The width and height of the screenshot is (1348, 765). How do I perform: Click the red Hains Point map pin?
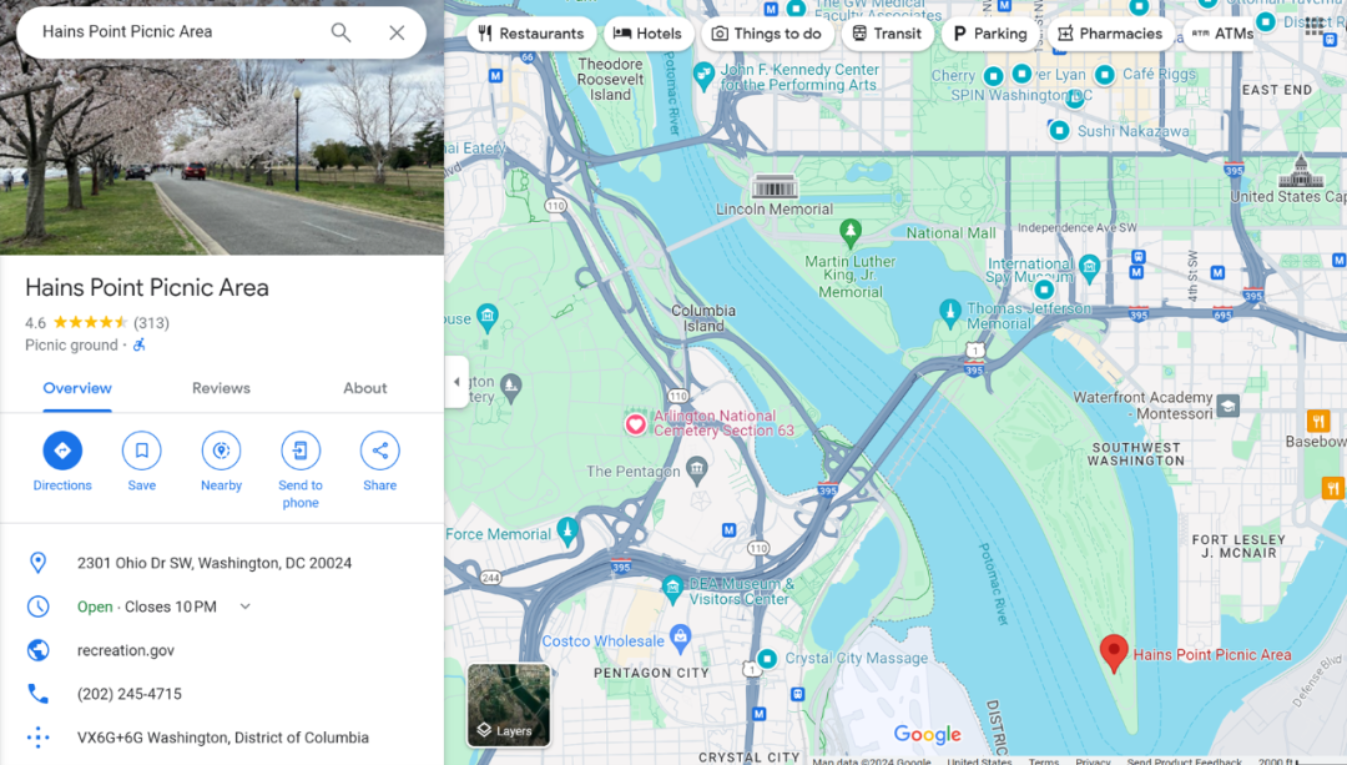point(1114,652)
